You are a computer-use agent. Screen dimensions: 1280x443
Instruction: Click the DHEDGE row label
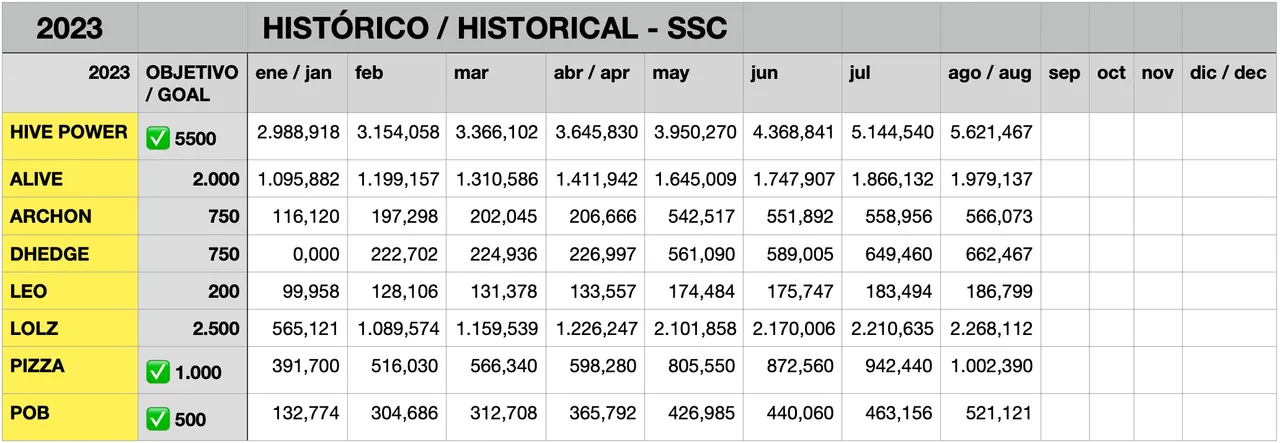click(49, 254)
